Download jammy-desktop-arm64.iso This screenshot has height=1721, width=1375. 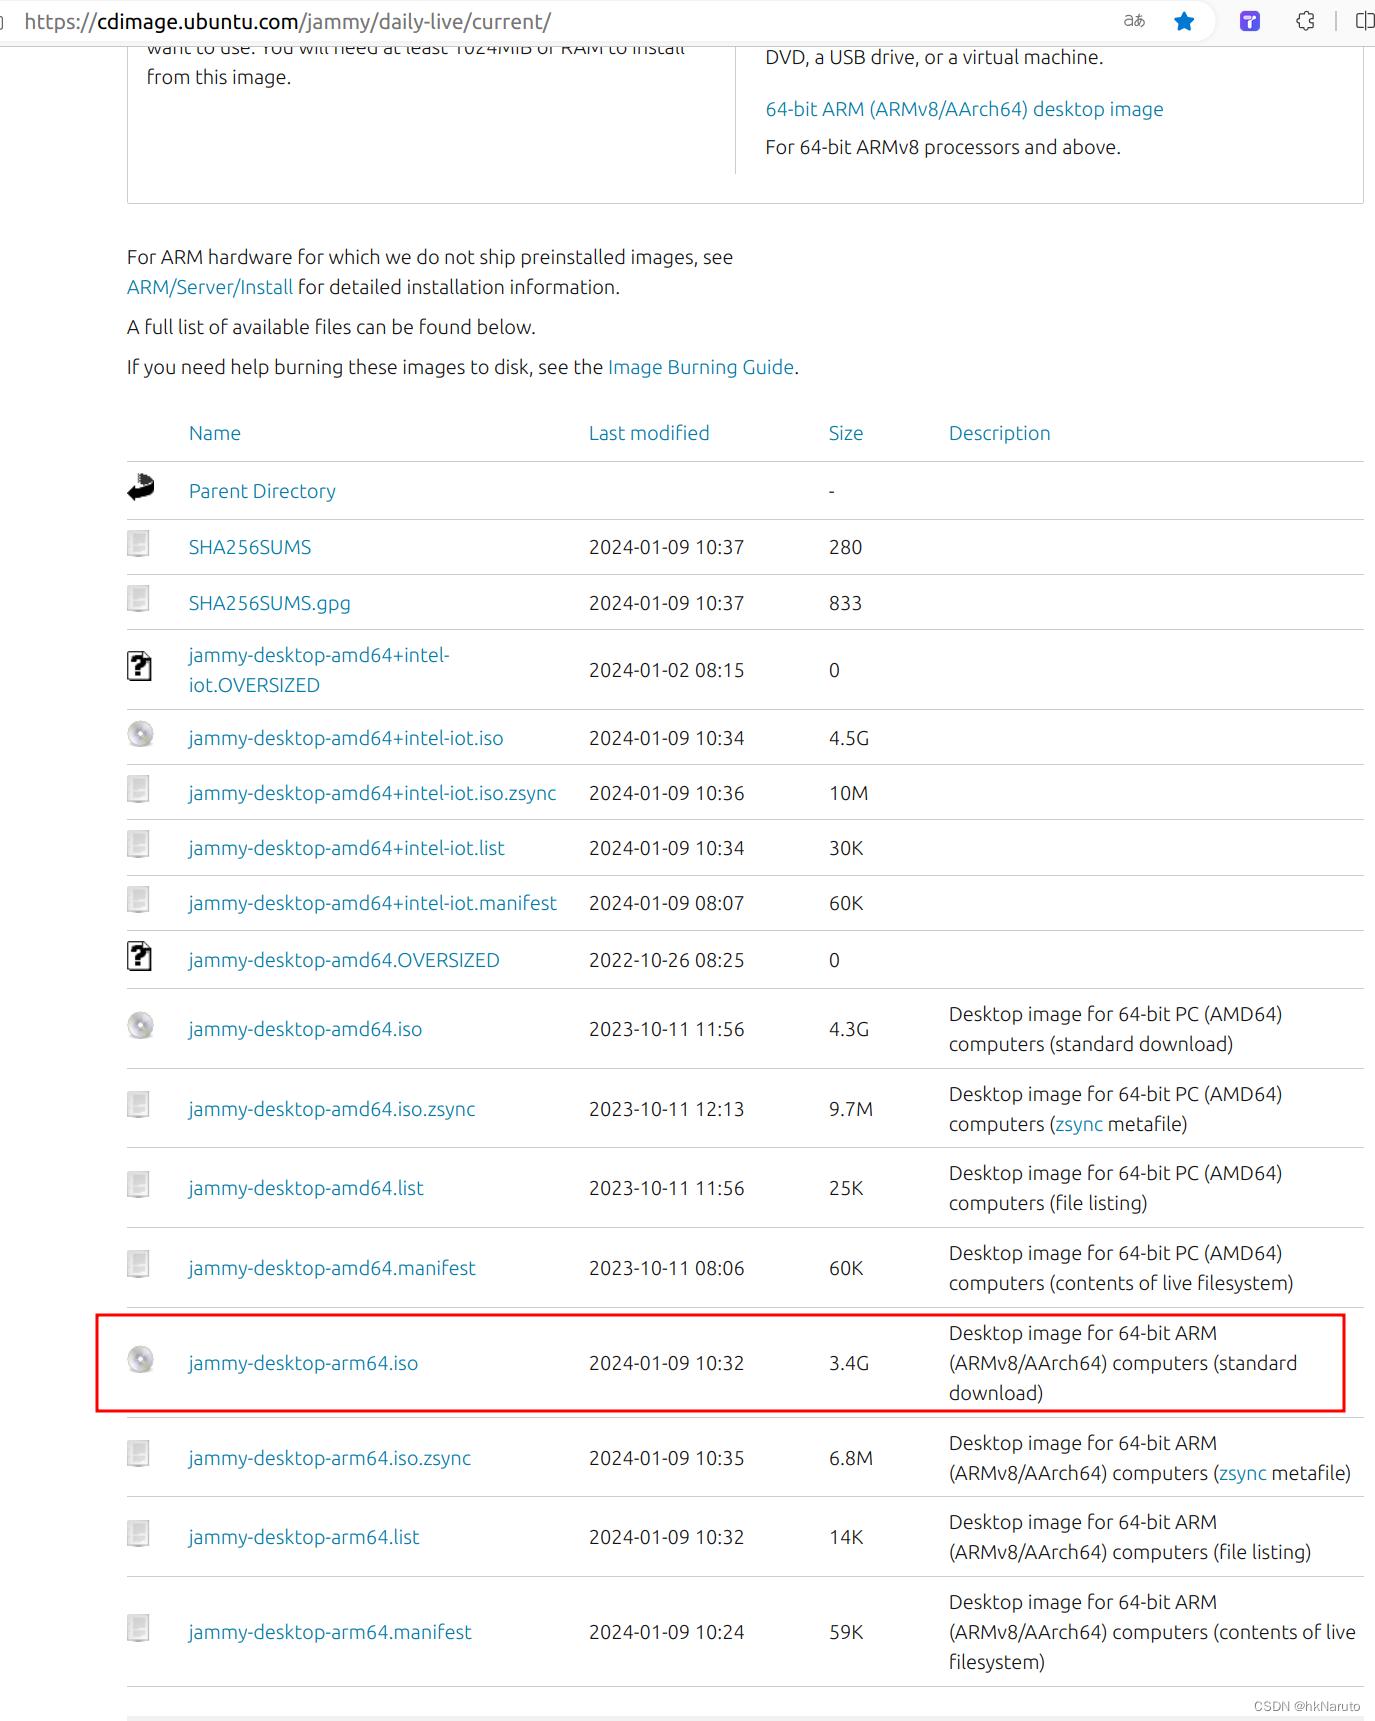click(x=303, y=1363)
